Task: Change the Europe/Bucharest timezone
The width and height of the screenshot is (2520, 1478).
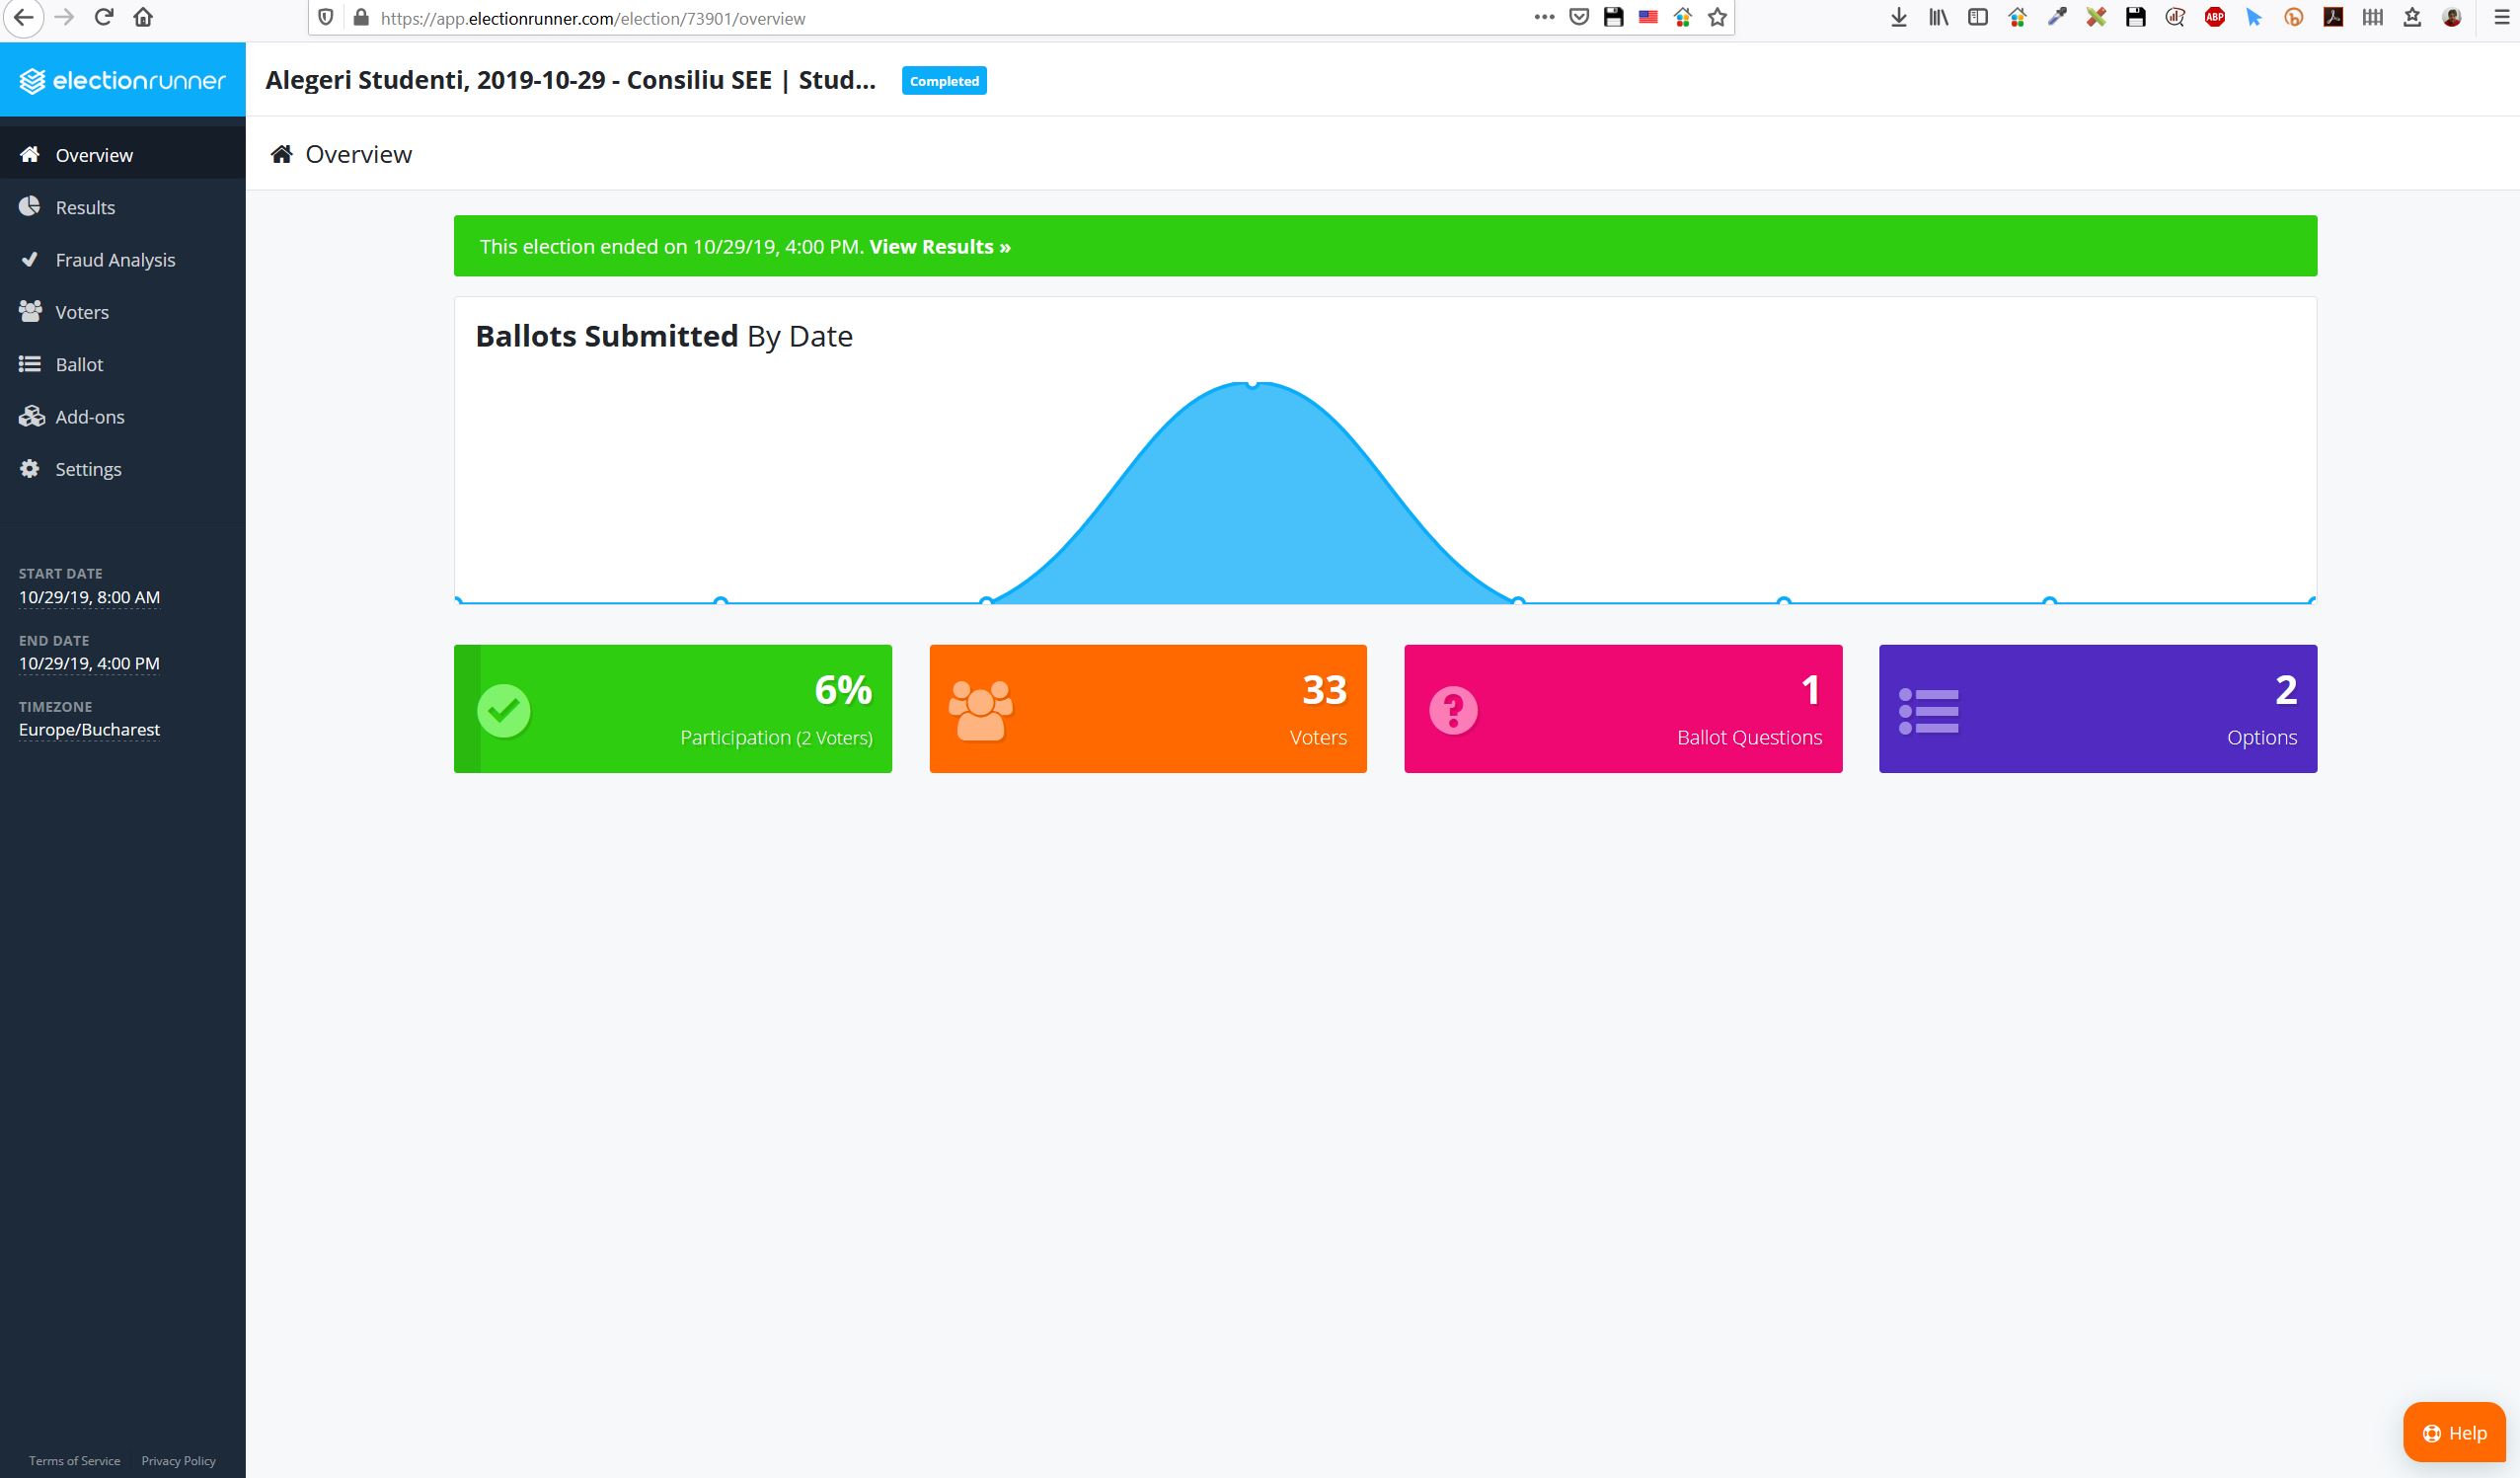Action: (89, 730)
